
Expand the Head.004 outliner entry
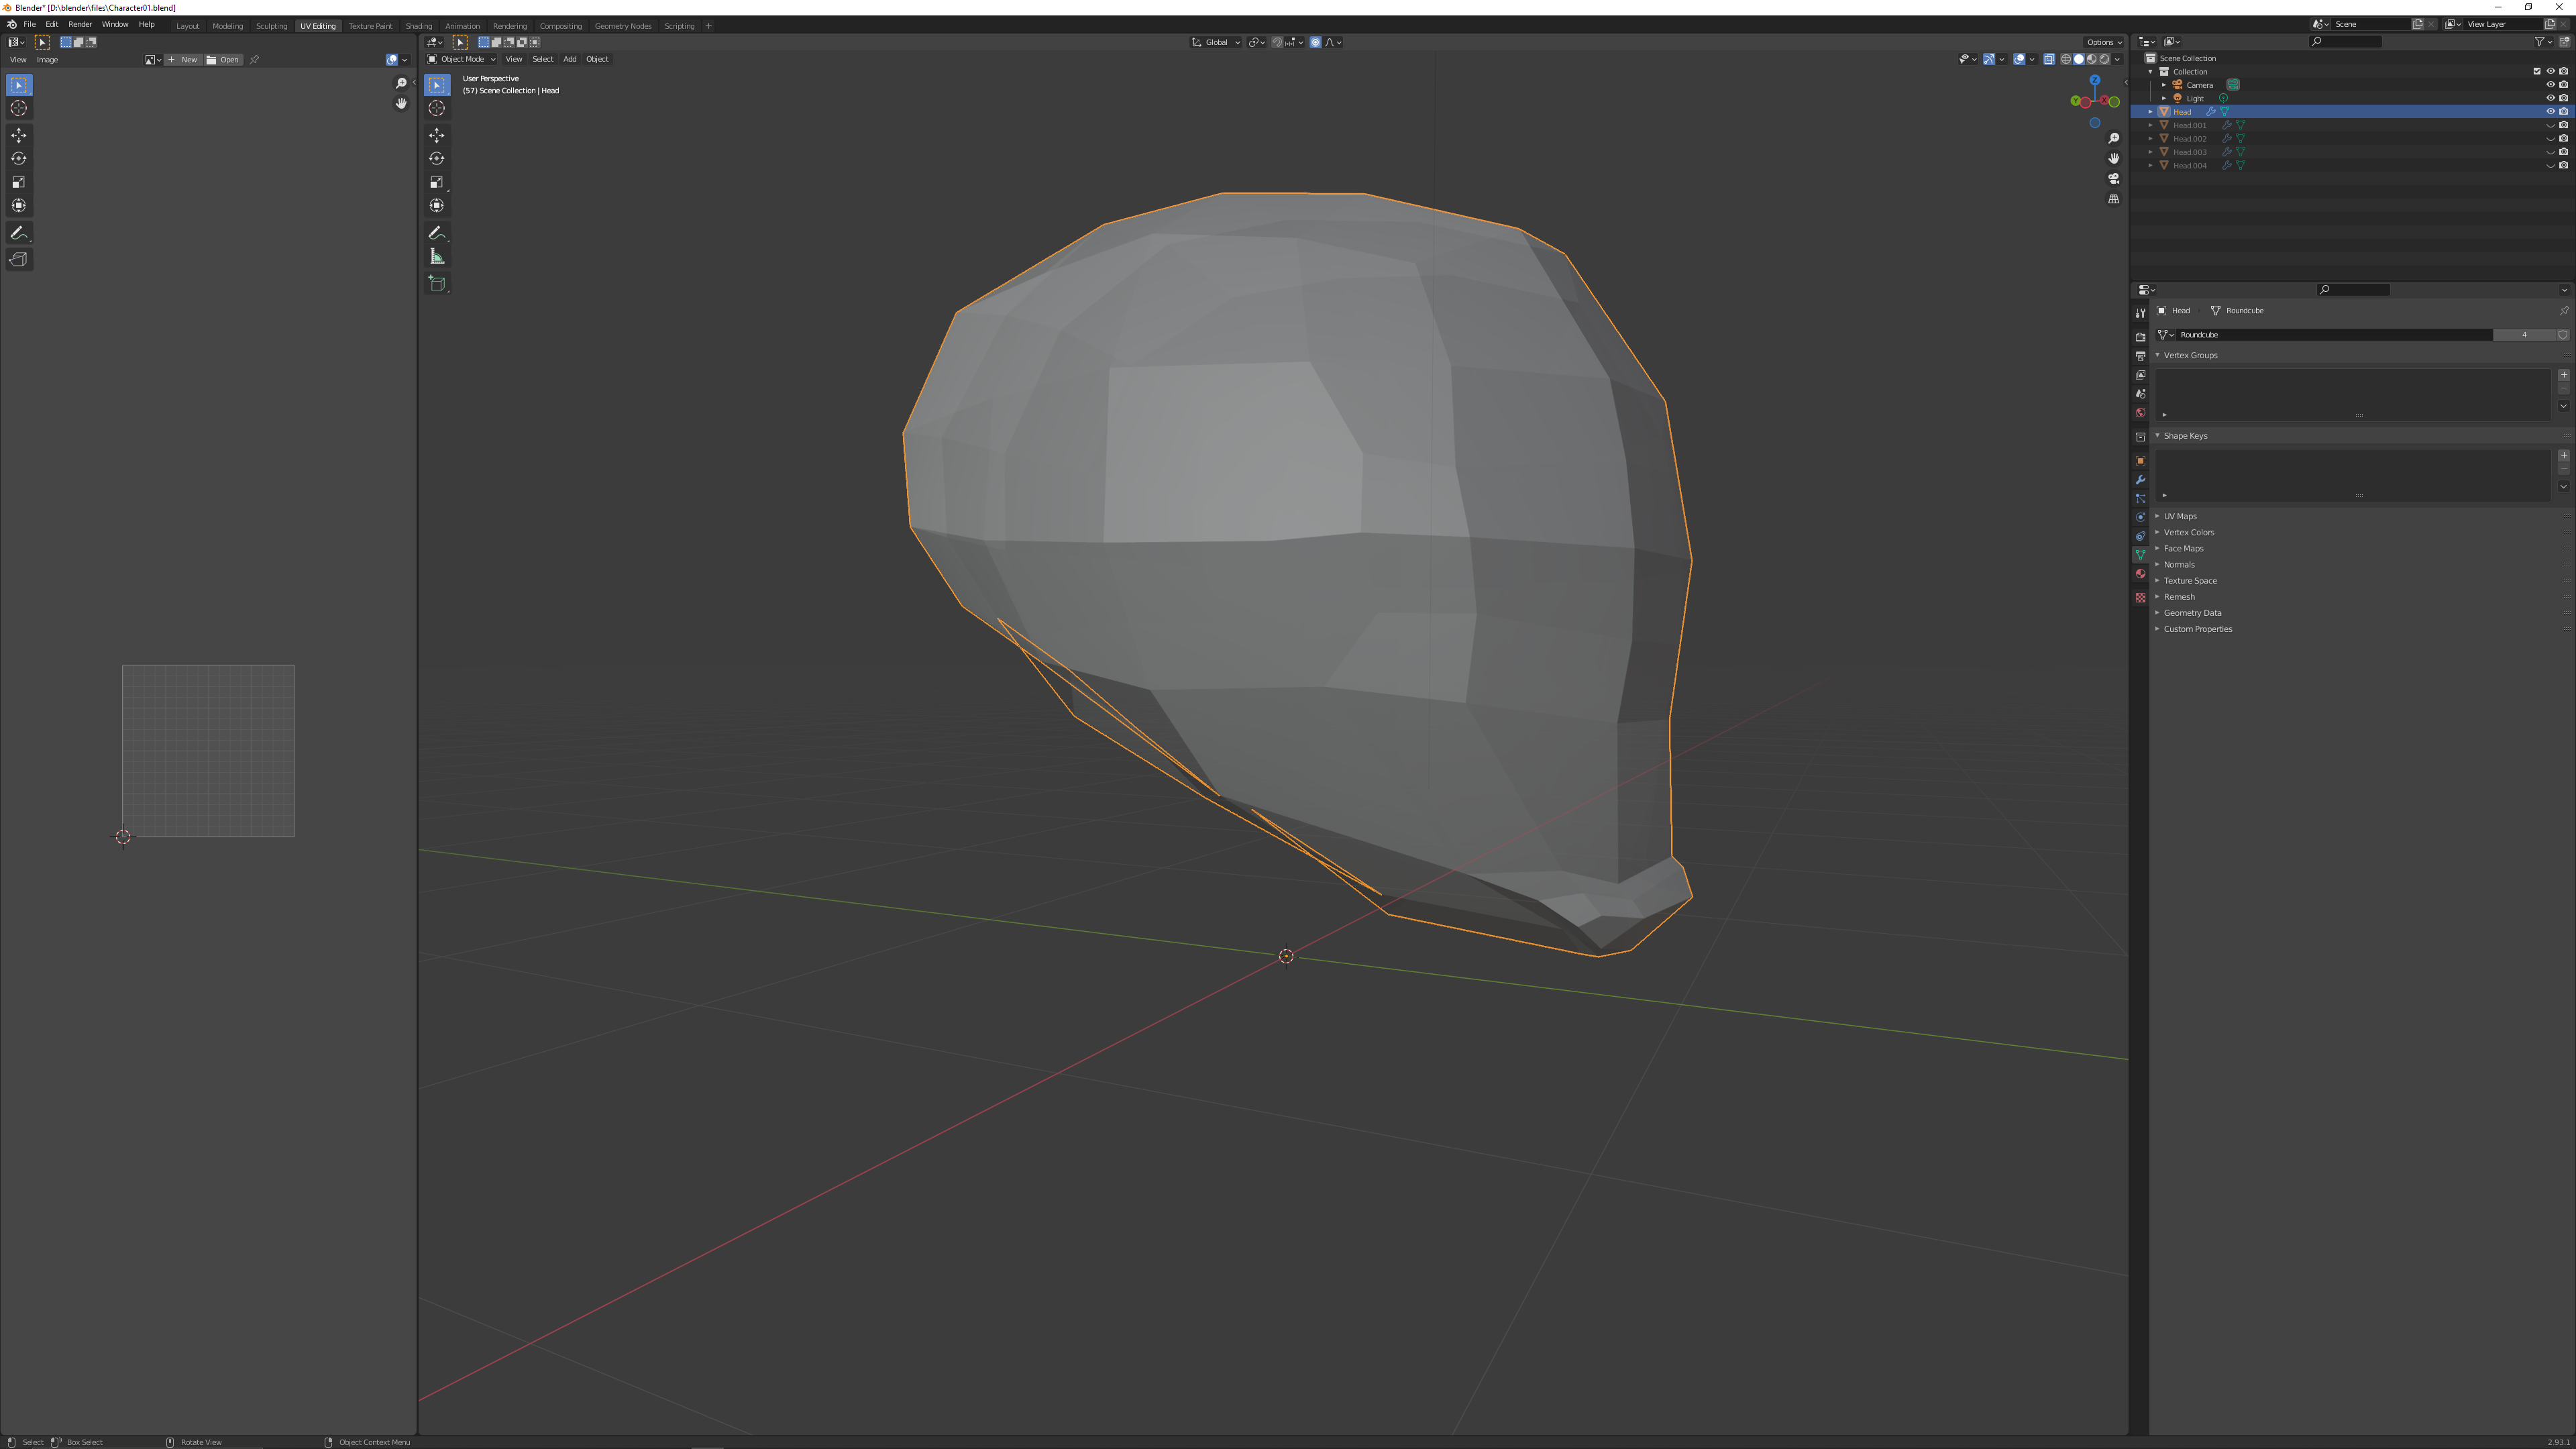click(2151, 166)
